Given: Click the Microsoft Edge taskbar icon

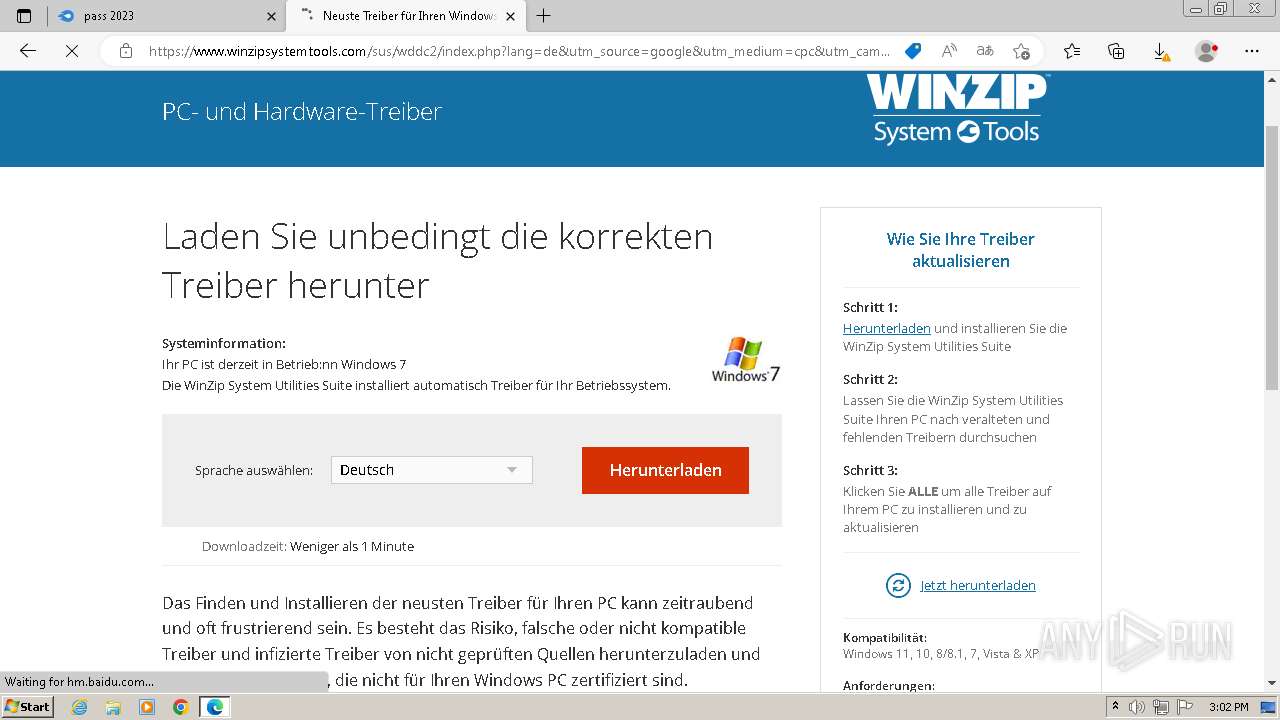Looking at the screenshot, I should tap(214, 707).
